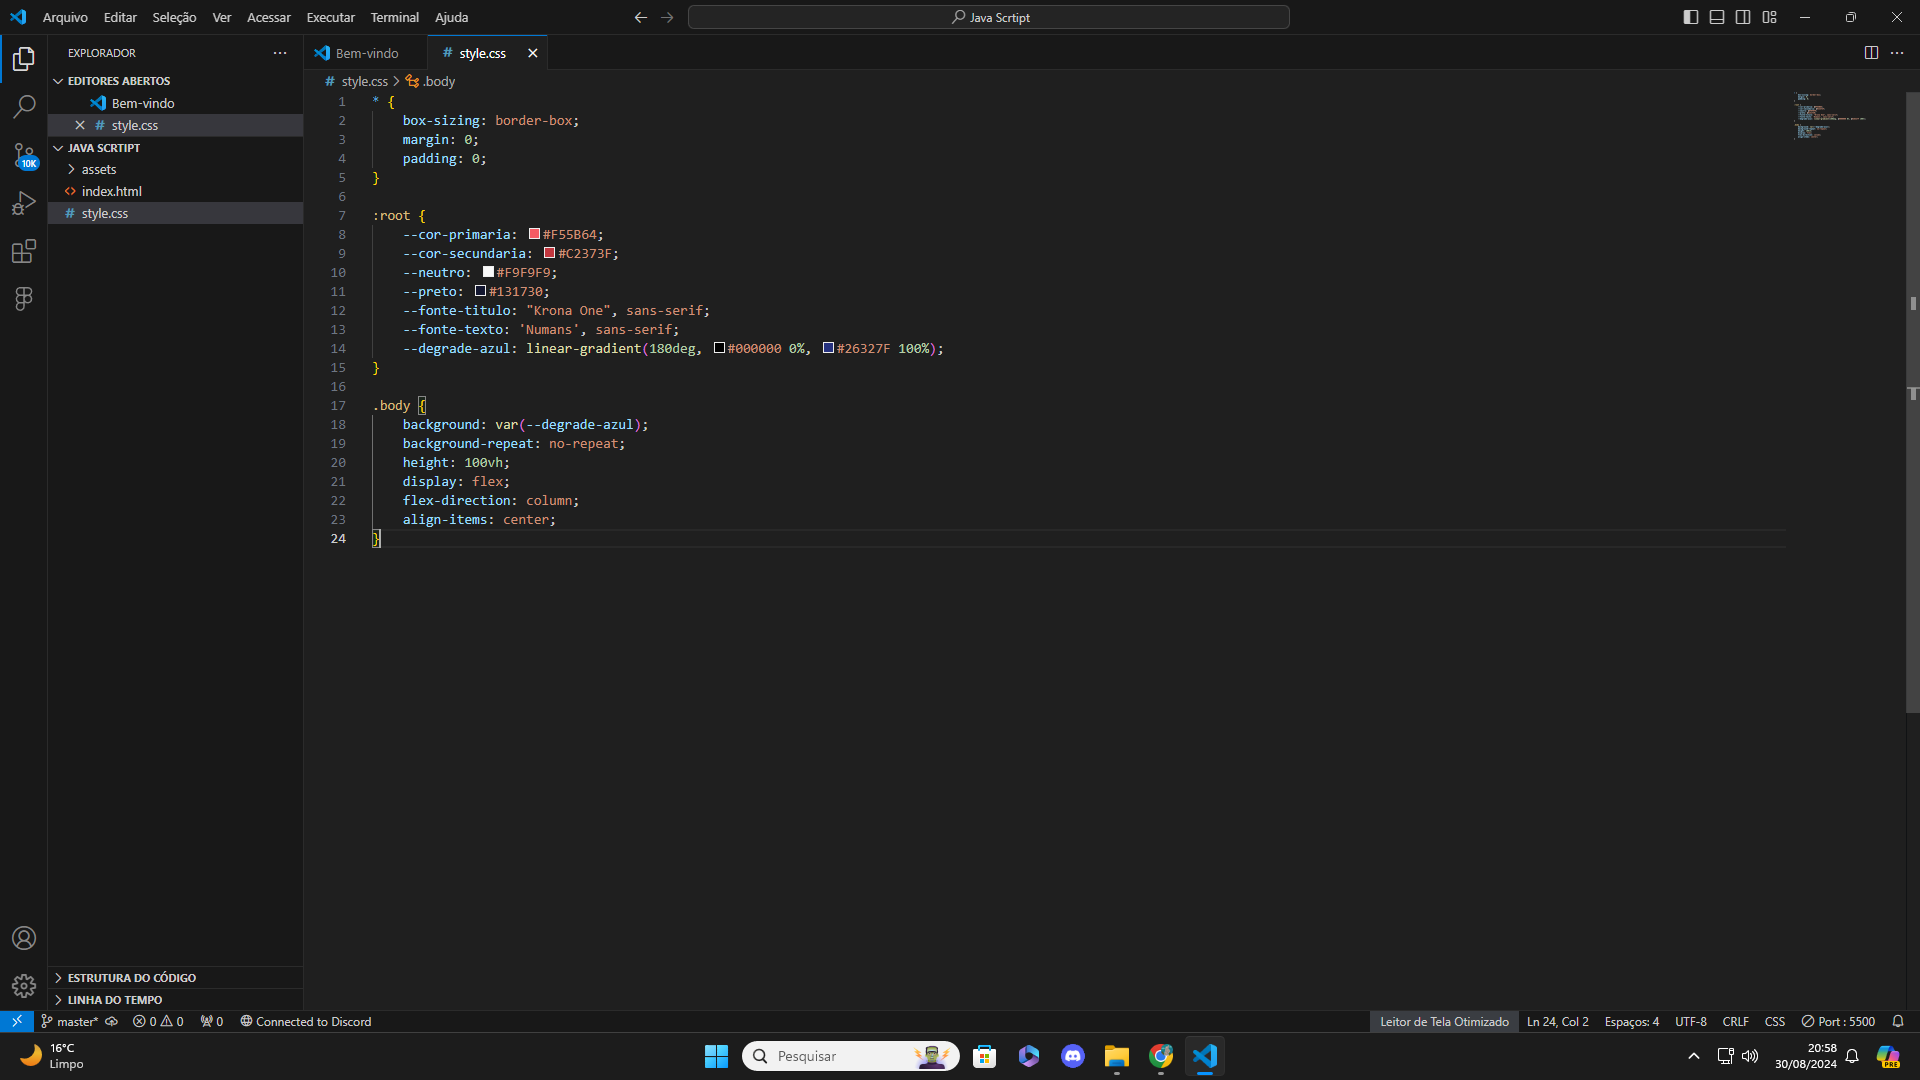The width and height of the screenshot is (1920, 1080).
Task: Switch to the Bem-vindo tab
Action: (366, 53)
